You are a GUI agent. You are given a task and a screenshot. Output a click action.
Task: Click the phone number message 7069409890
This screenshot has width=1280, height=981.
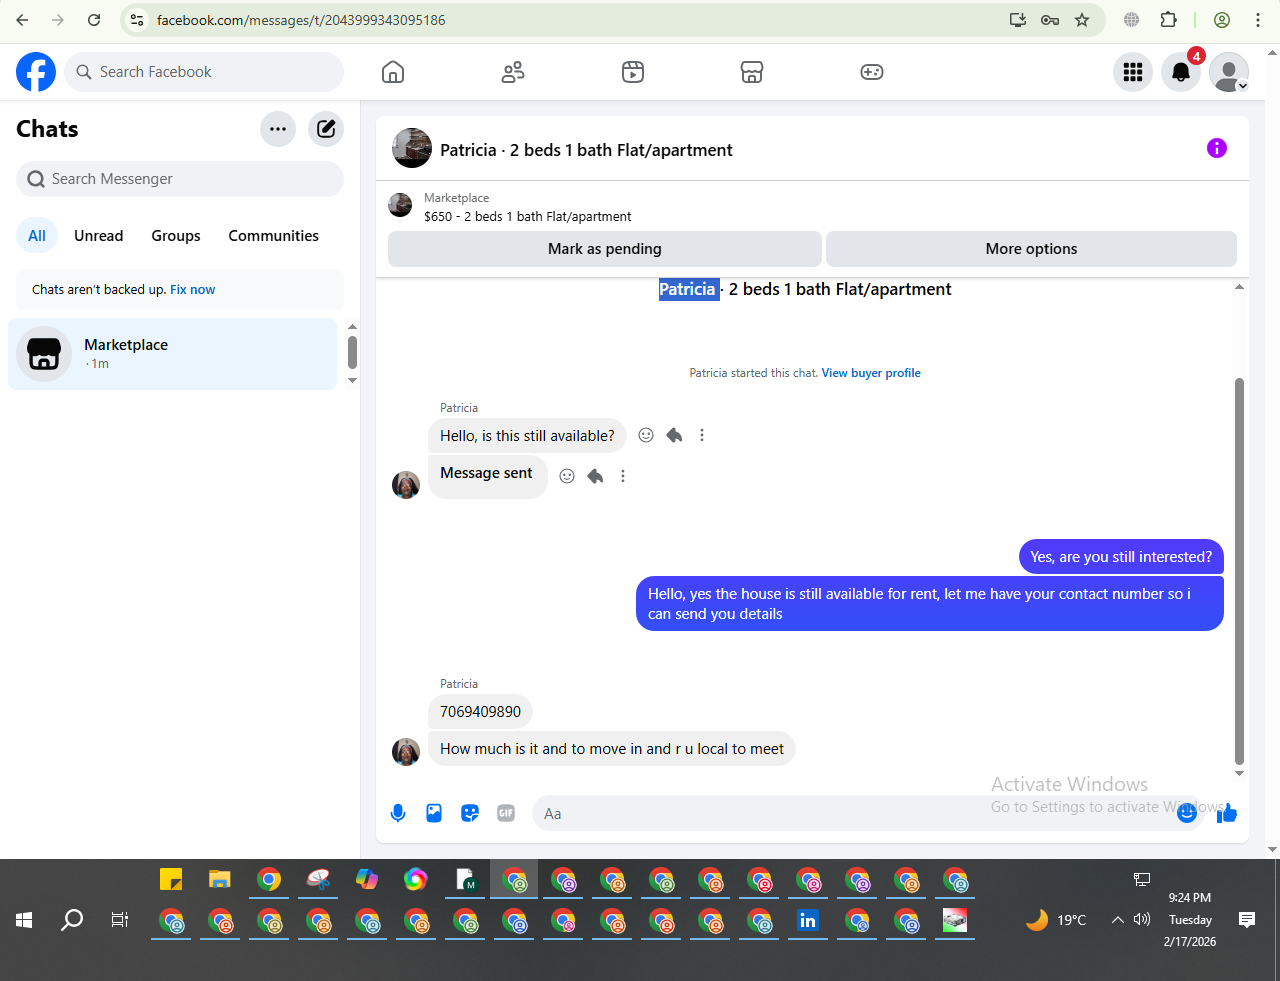pos(481,712)
